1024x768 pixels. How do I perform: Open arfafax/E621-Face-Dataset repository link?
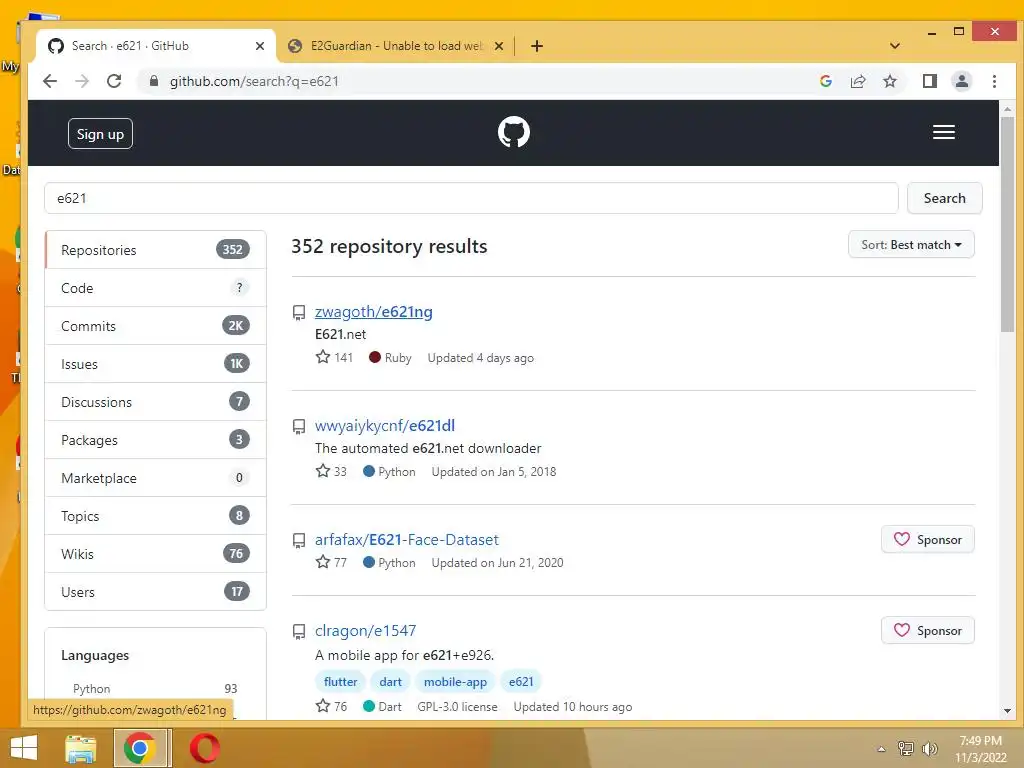(406, 539)
